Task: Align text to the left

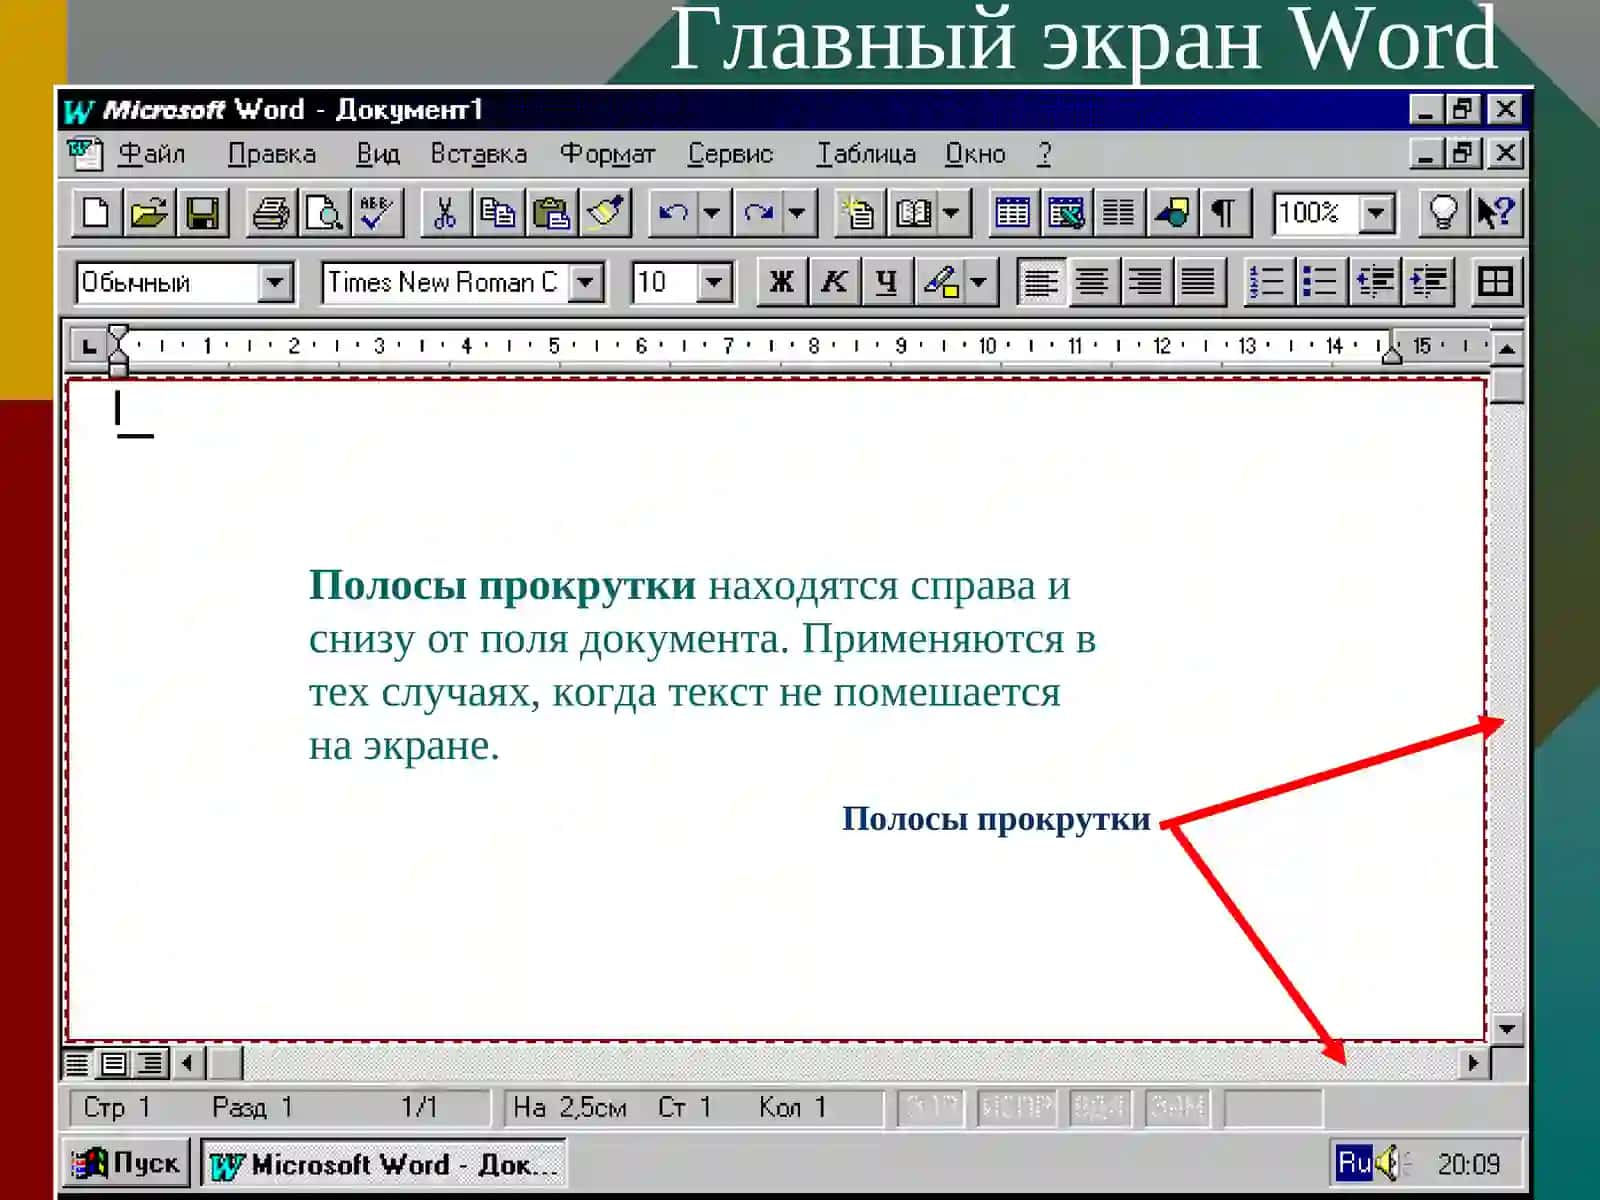Action: click(x=1040, y=282)
